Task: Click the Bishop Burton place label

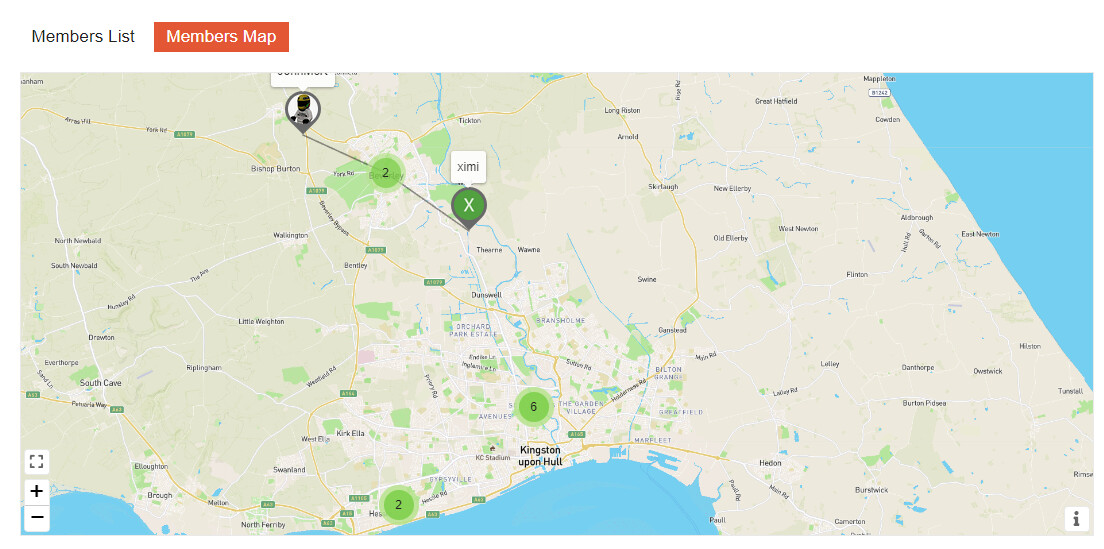Action: point(276,169)
